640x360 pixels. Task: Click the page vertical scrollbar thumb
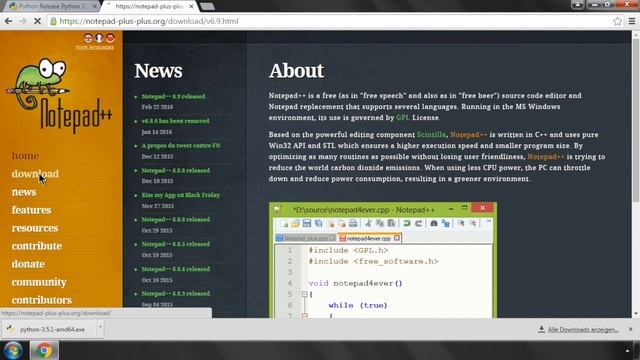coord(636,120)
